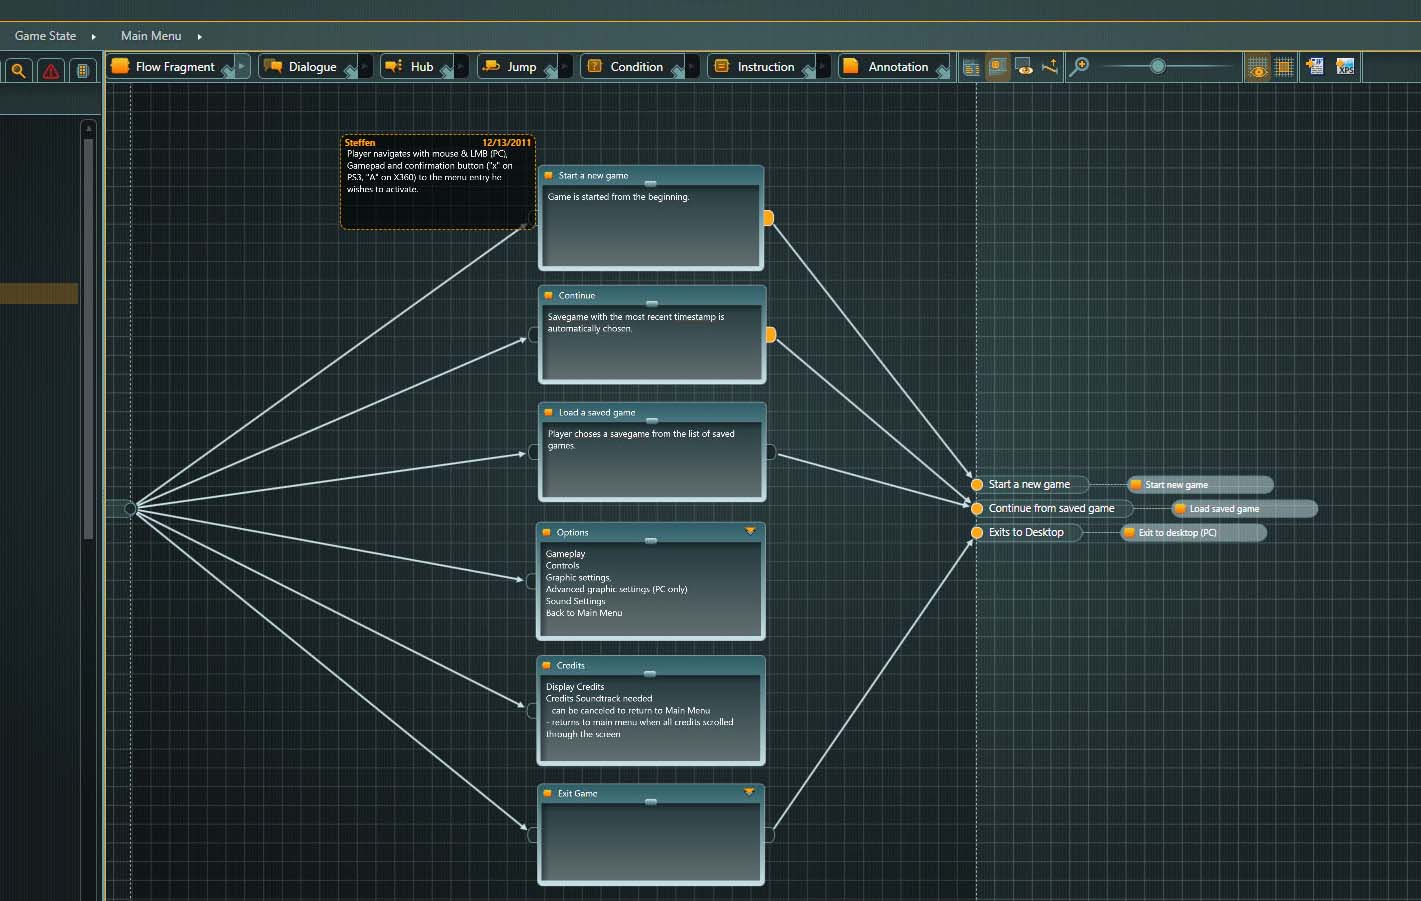Viewport: 1421px width, 901px height.
Task: Toggle snap to grid
Action: pyautogui.click(x=1285, y=67)
